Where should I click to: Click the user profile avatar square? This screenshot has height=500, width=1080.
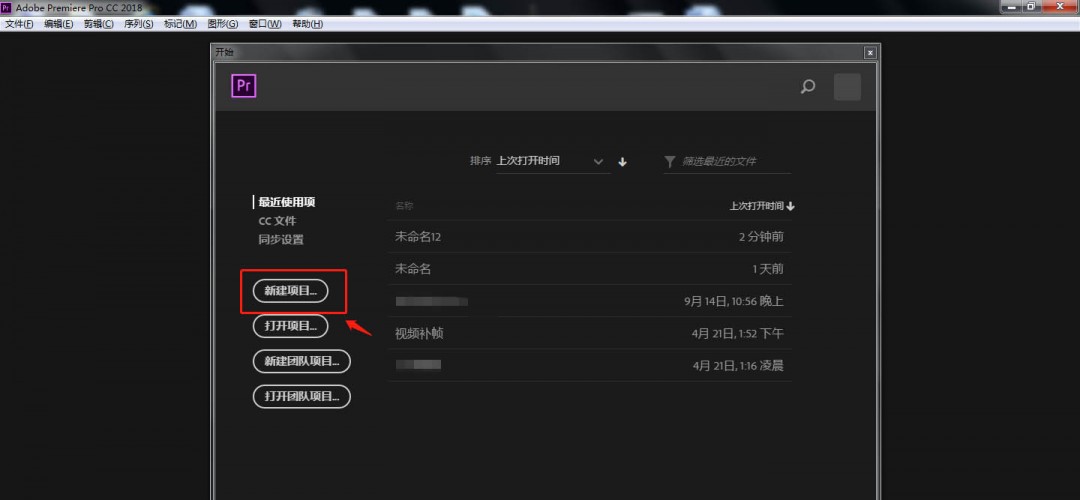[847, 87]
